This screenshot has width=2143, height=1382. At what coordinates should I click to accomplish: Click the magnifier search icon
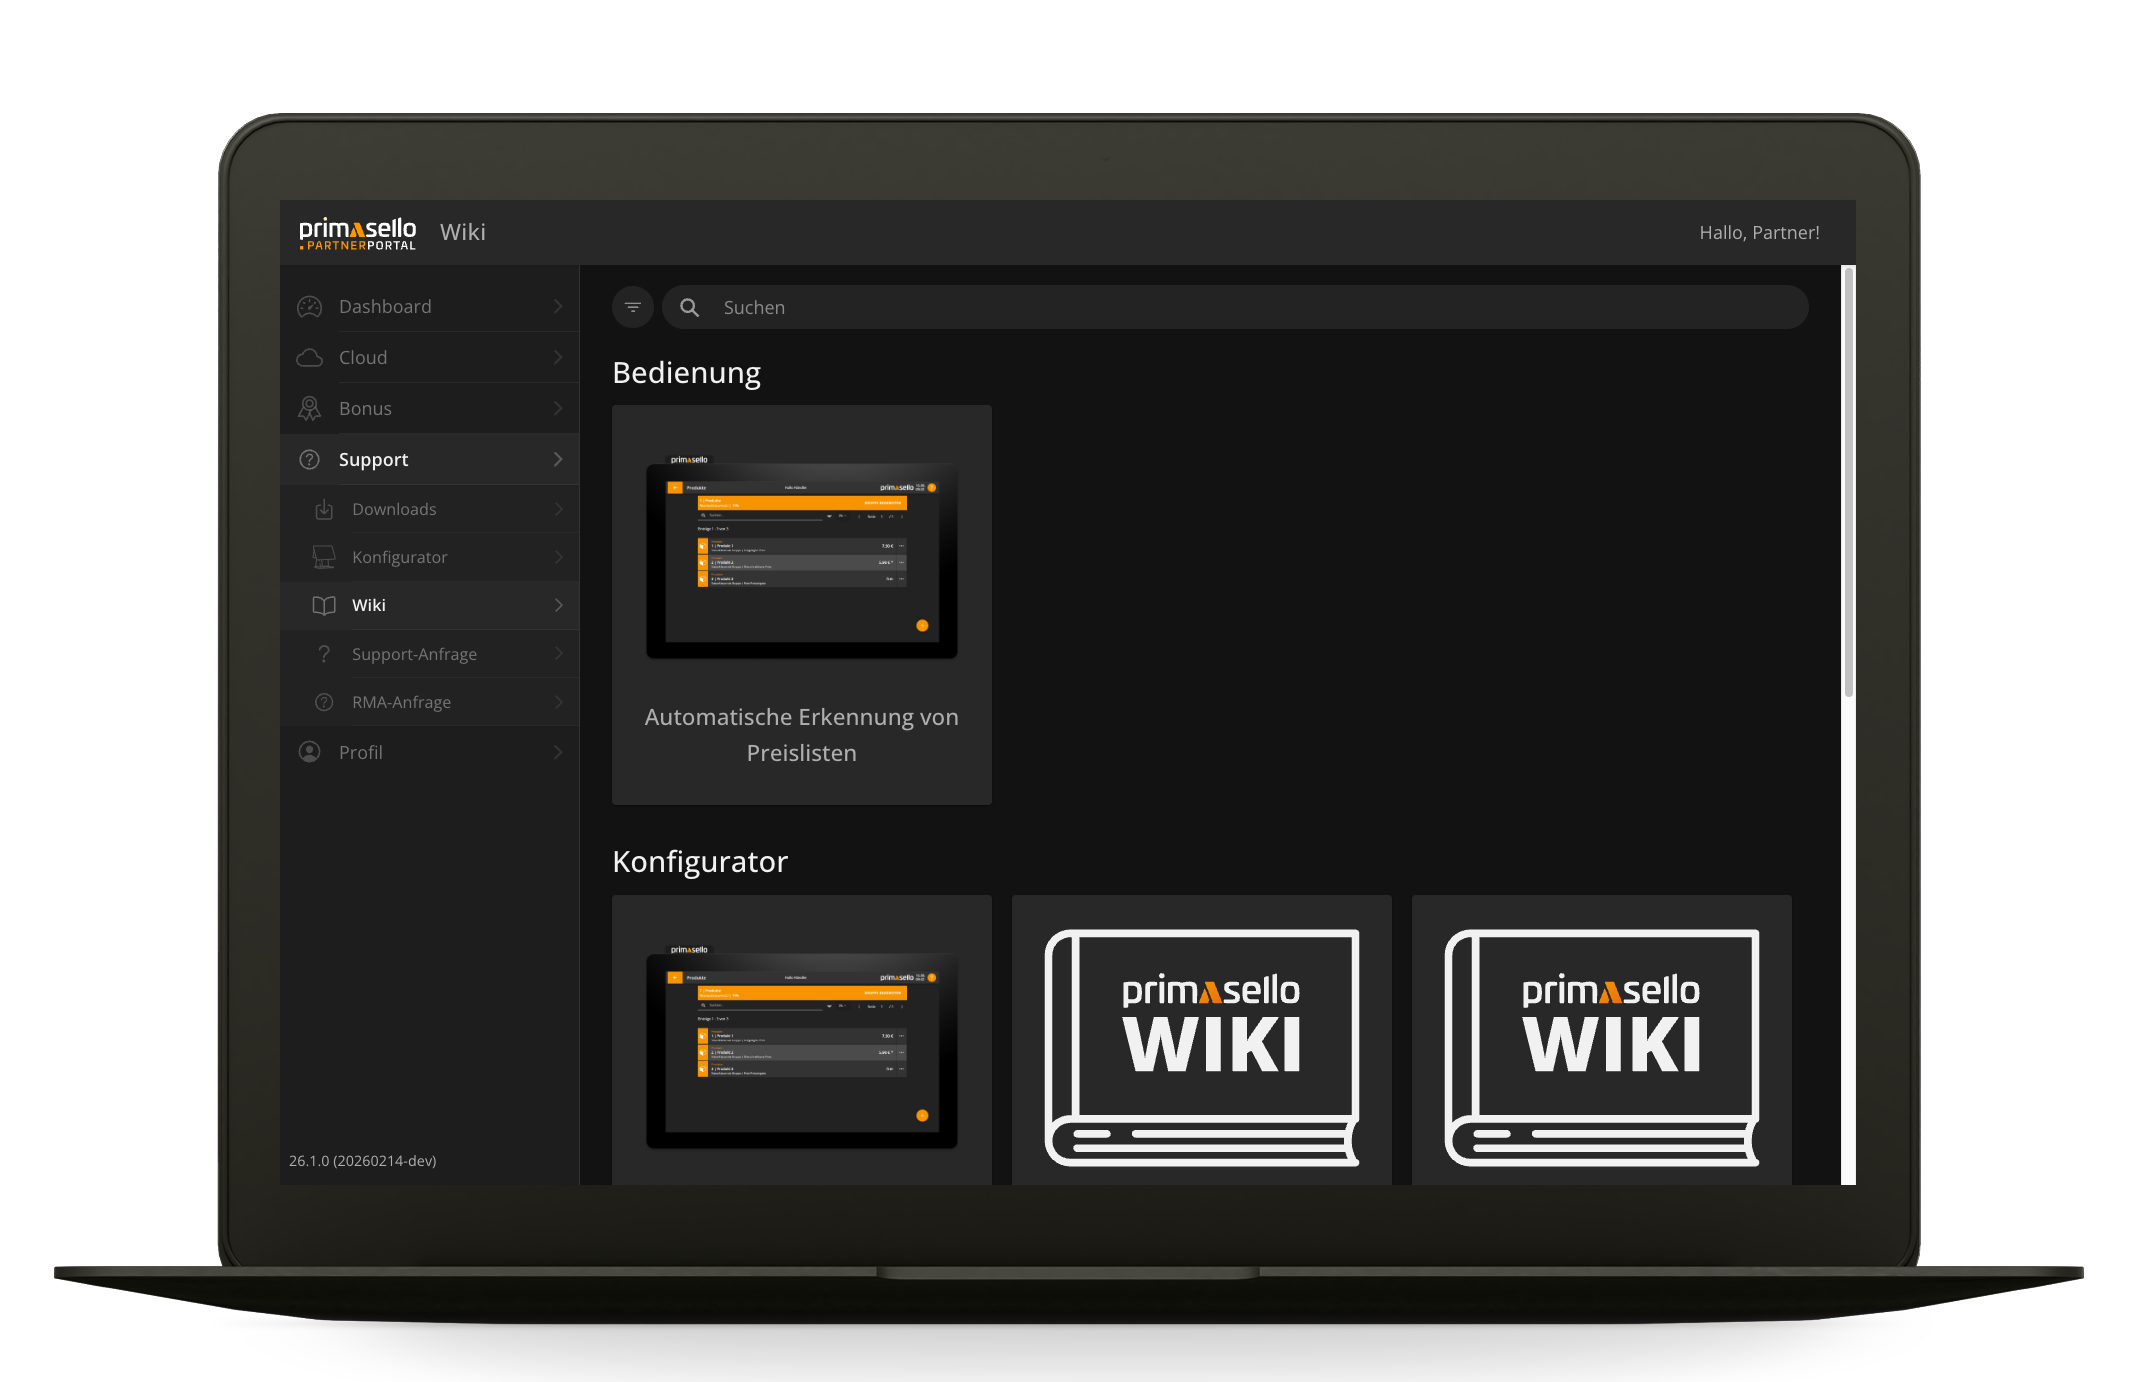(690, 308)
